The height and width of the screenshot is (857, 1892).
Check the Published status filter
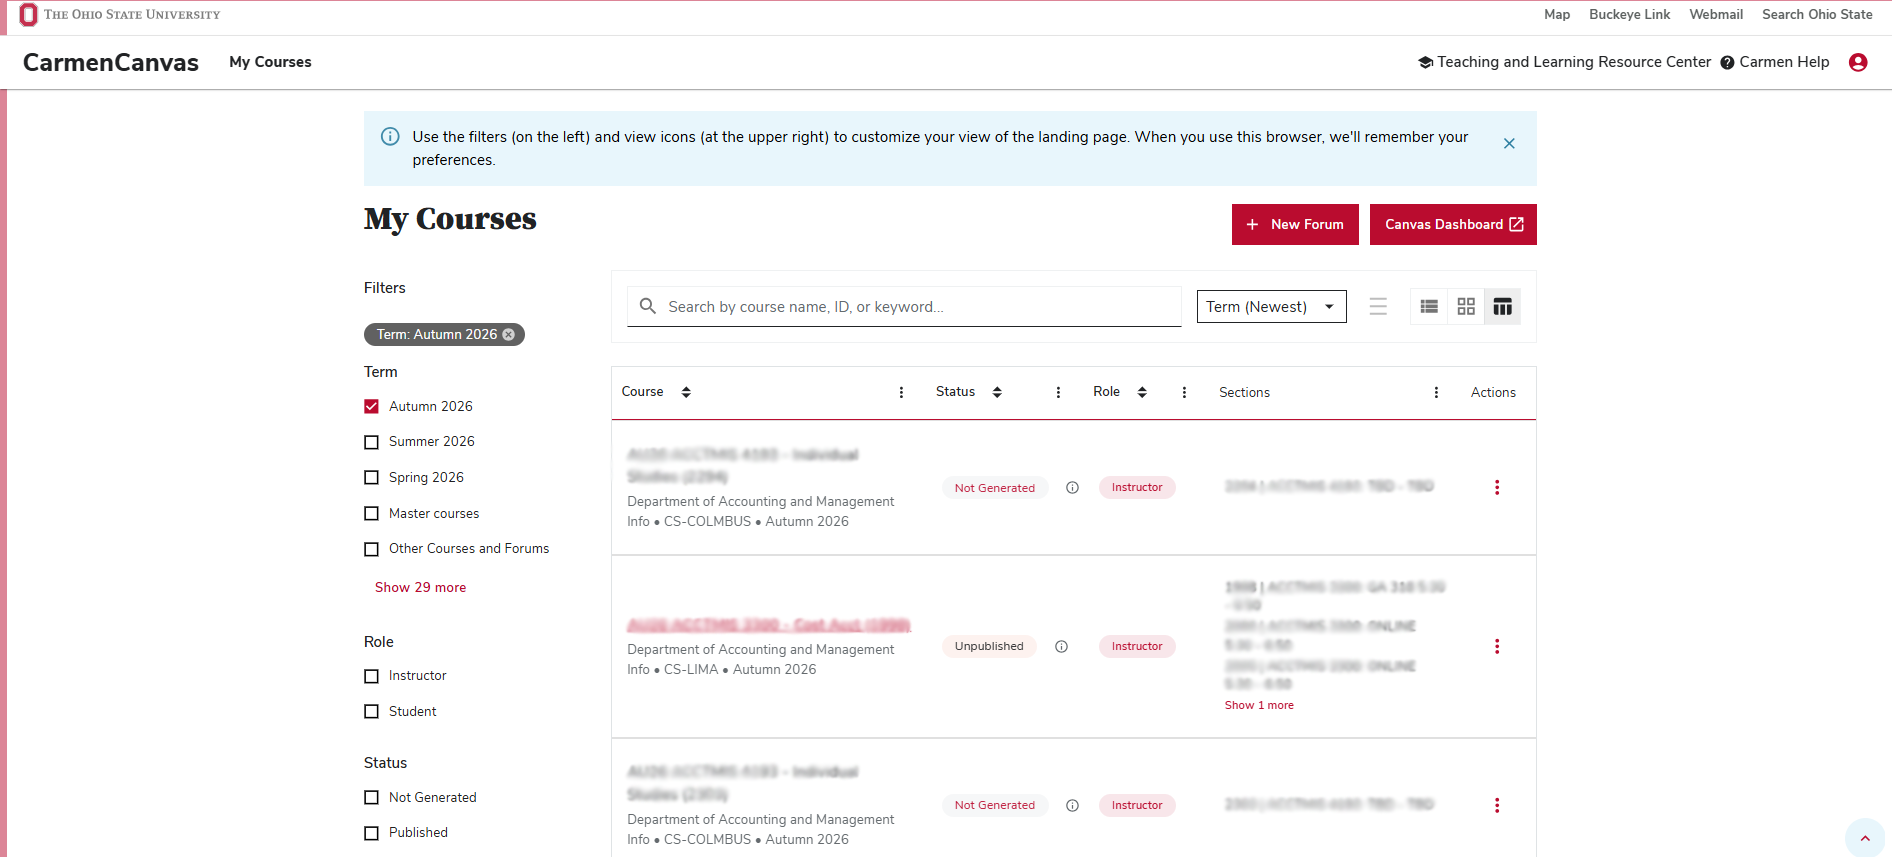pos(371,833)
